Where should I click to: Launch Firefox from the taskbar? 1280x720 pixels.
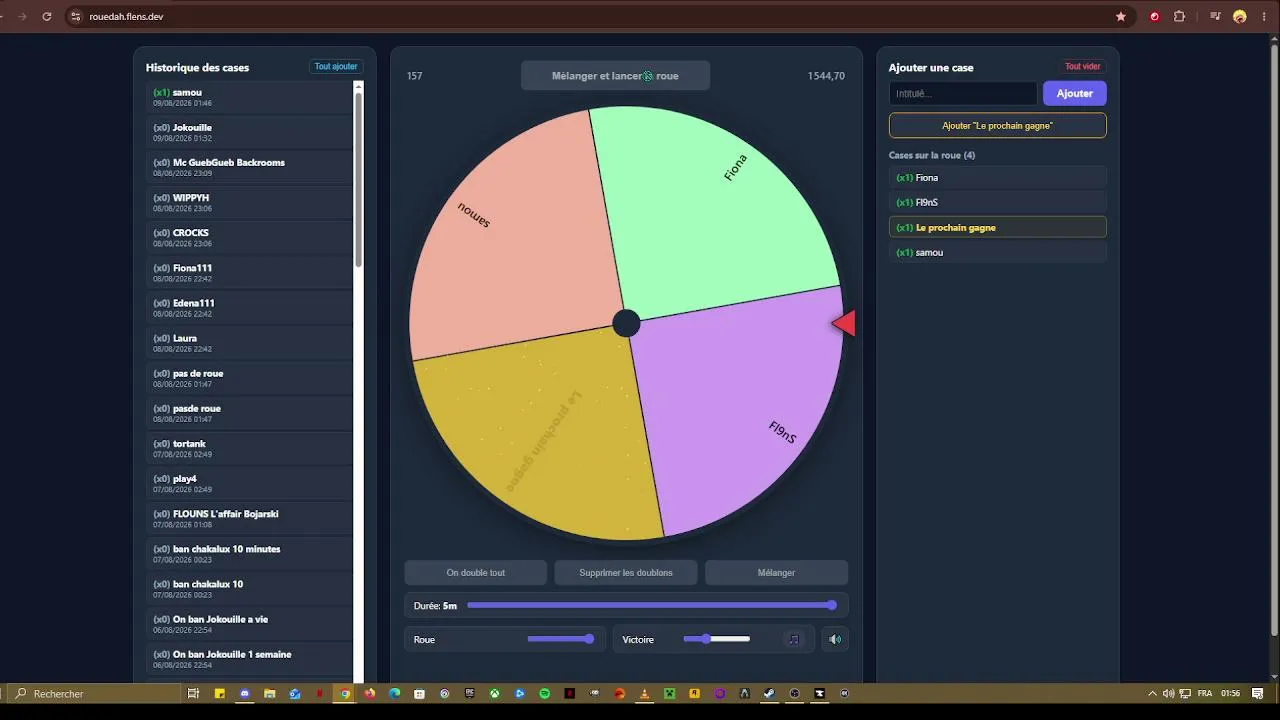(x=370, y=693)
